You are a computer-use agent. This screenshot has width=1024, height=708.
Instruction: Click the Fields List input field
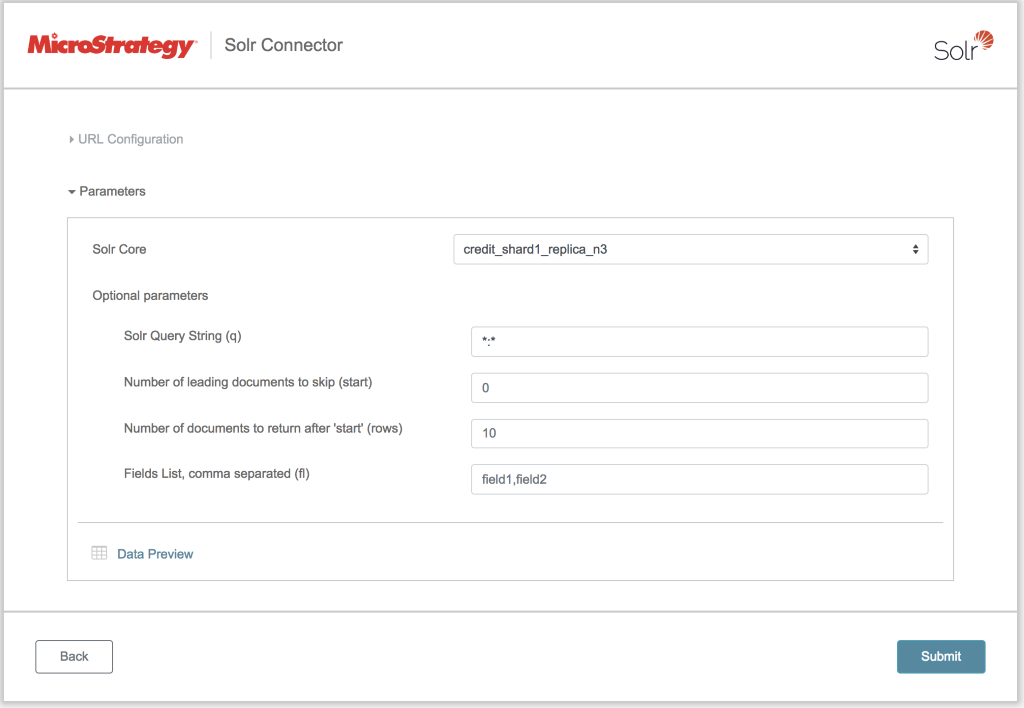tap(699, 479)
